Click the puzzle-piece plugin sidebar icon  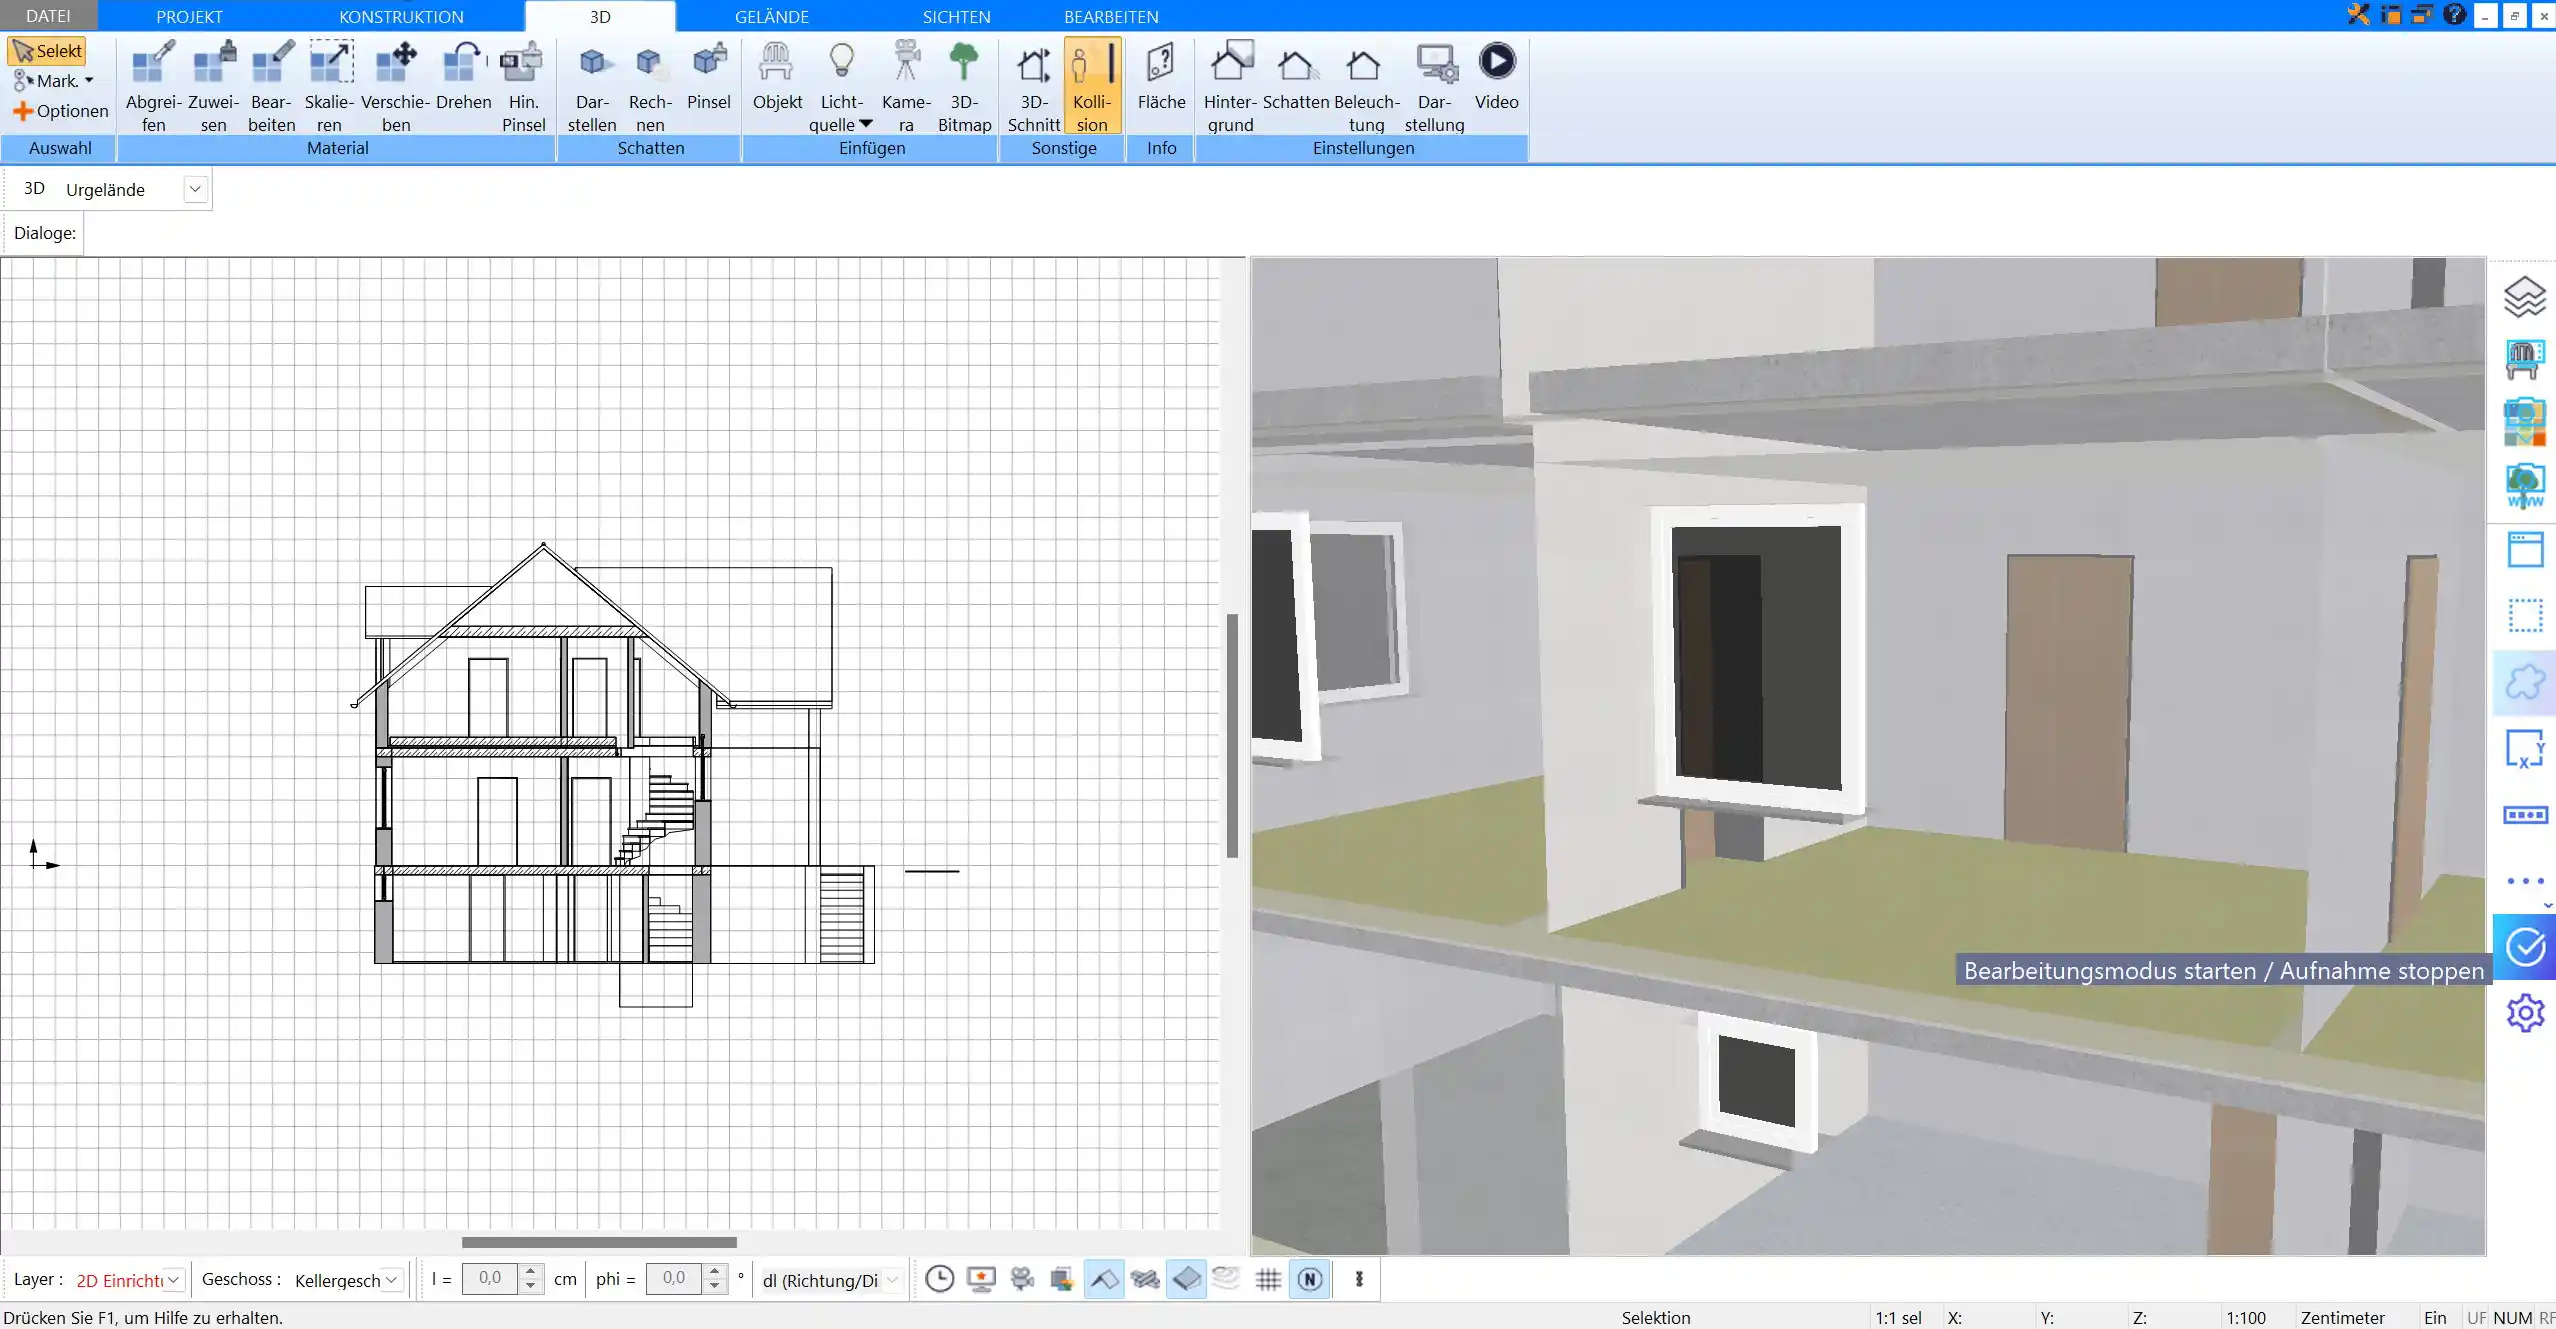tap(2524, 682)
